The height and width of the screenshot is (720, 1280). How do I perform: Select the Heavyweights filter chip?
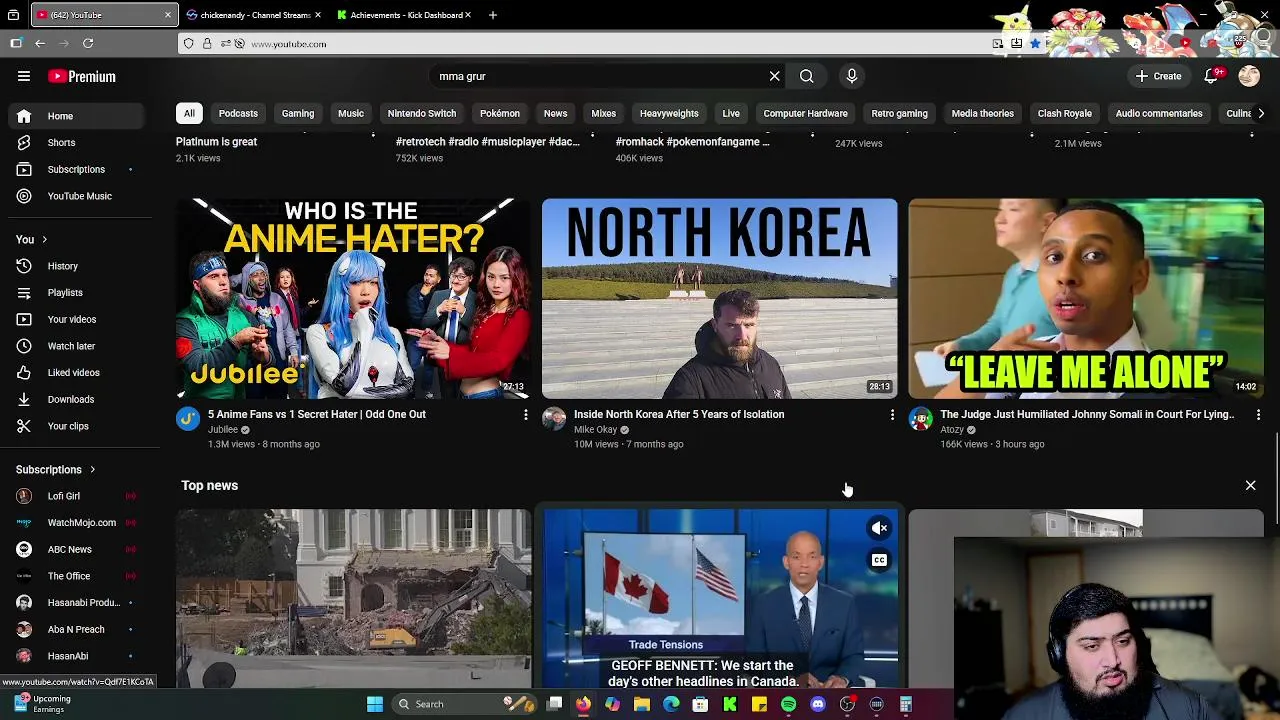pos(669,113)
